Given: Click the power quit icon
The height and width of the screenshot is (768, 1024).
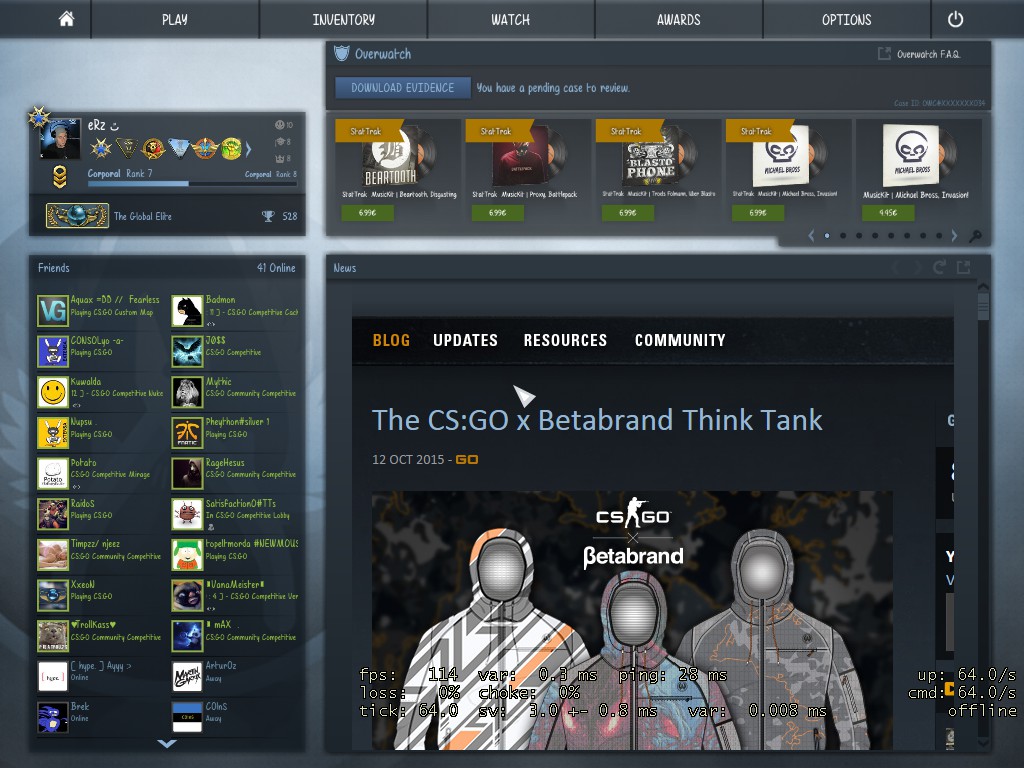Looking at the screenshot, I should 955,19.
